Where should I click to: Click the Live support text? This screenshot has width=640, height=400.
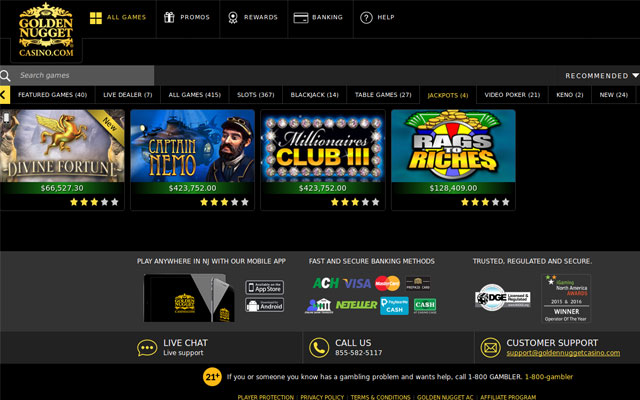point(183,353)
